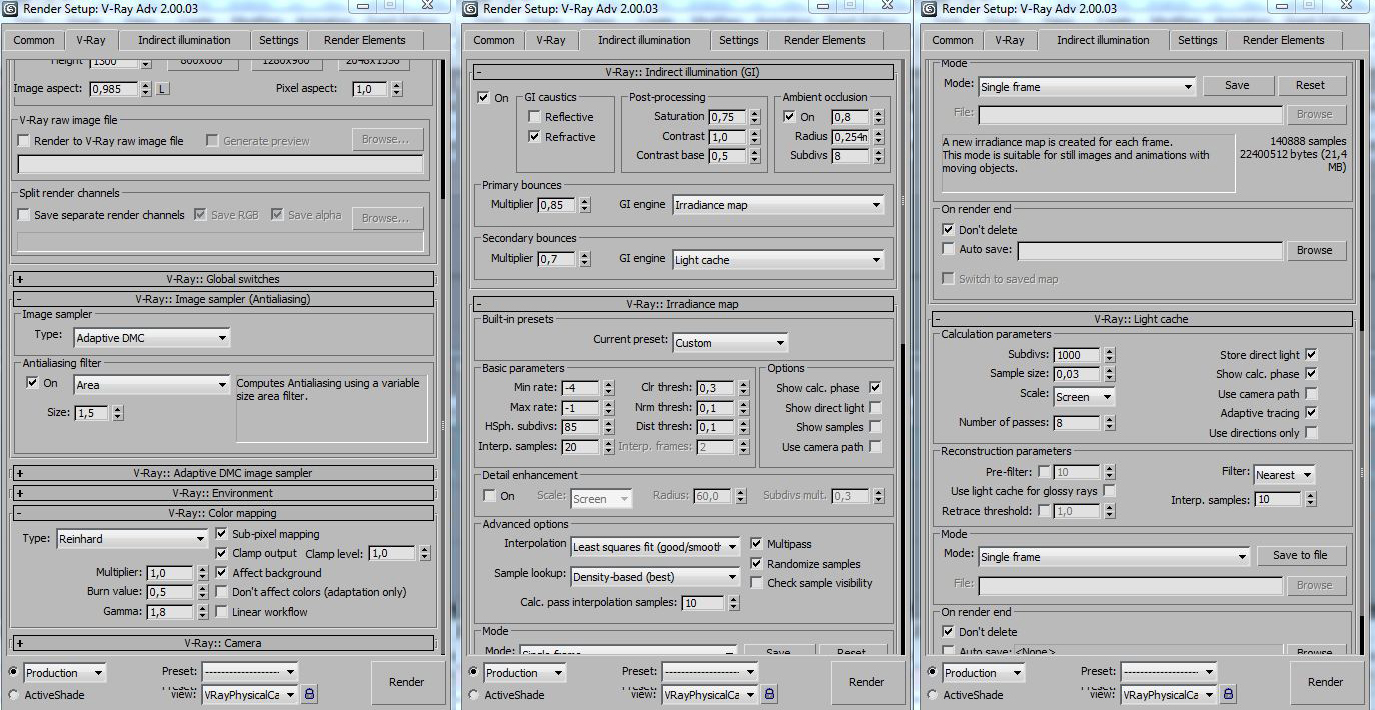Viewport: 1375px width, 710px height.
Task: Toggle Randomize samples checkbox
Action: pos(757,564)
